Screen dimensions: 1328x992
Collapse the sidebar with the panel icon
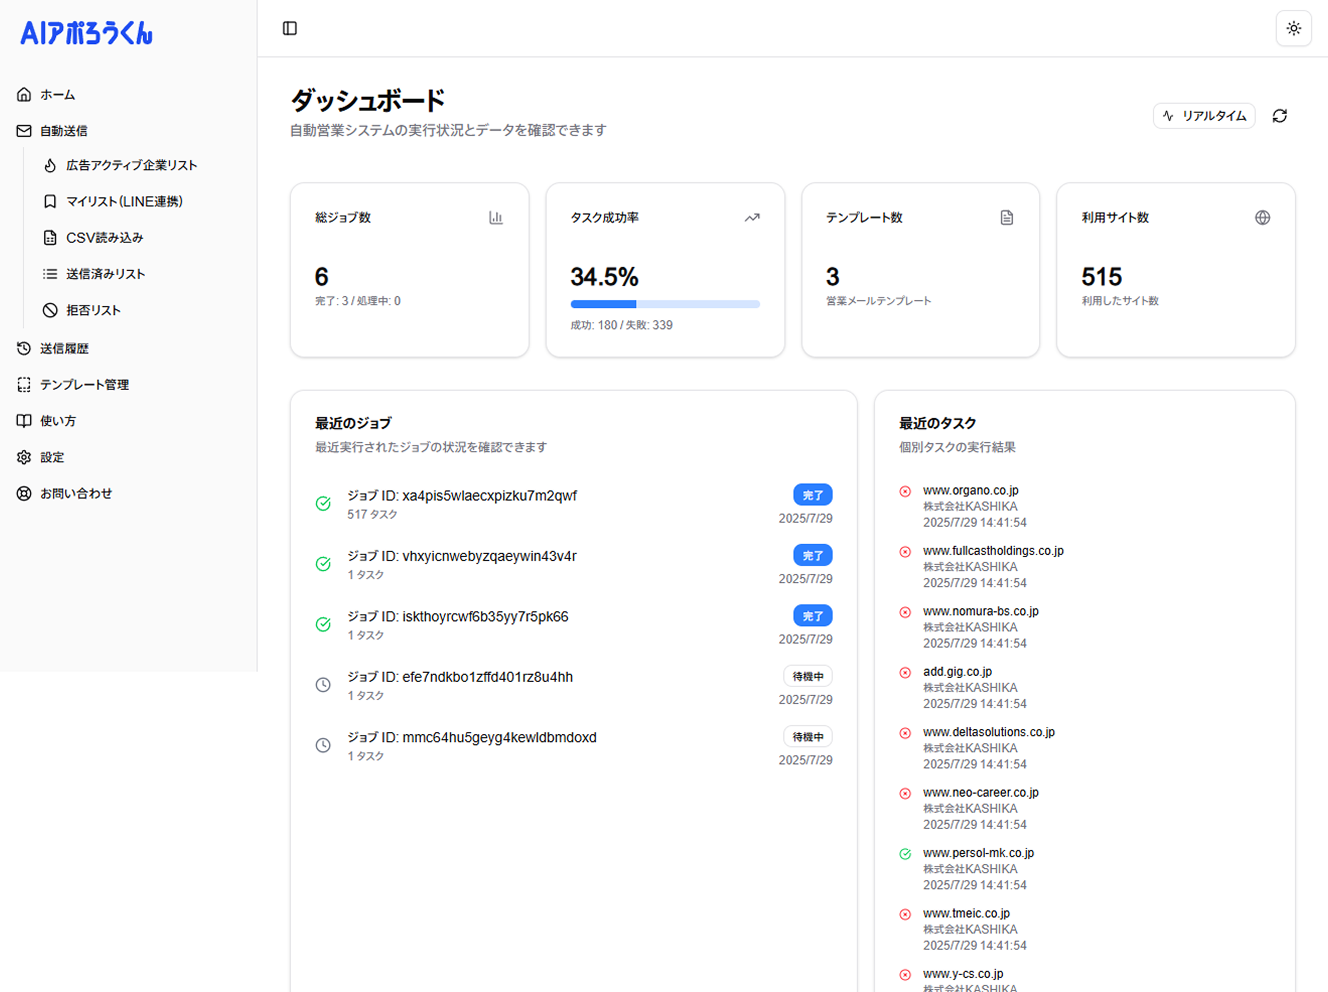(290, 28)
